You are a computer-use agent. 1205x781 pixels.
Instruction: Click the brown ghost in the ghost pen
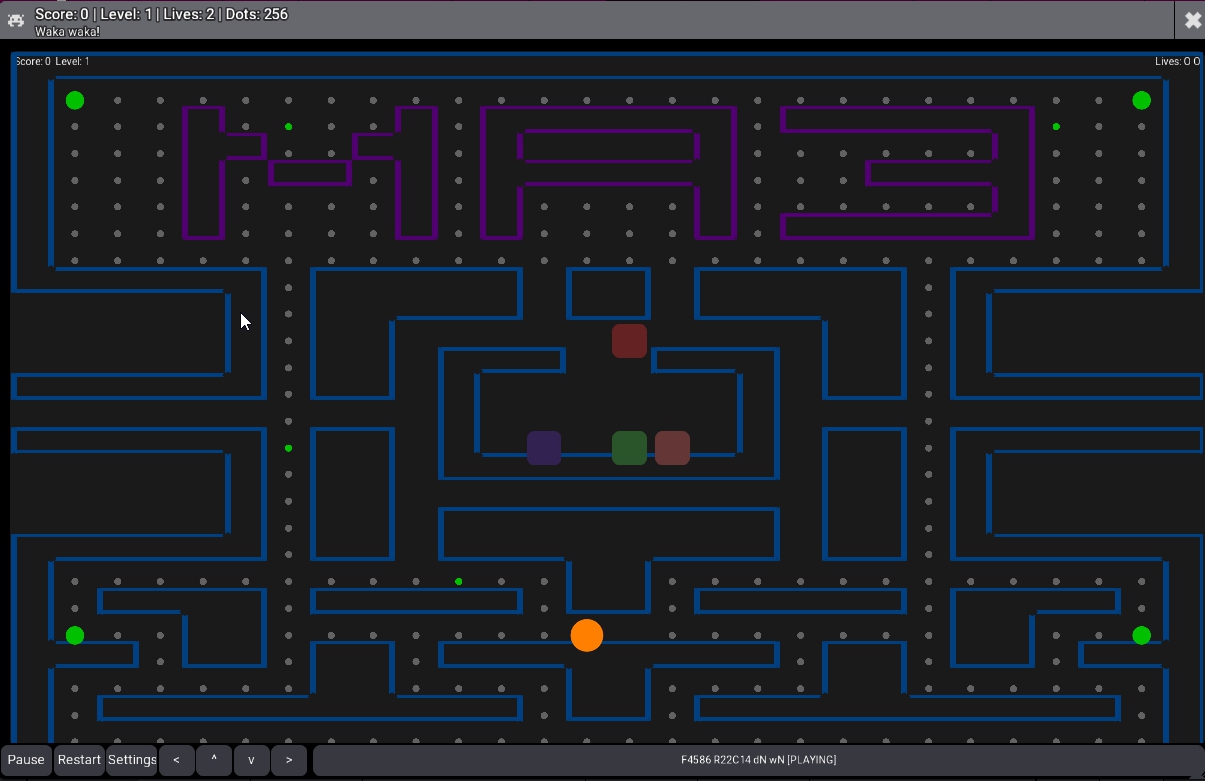point(672,448)
